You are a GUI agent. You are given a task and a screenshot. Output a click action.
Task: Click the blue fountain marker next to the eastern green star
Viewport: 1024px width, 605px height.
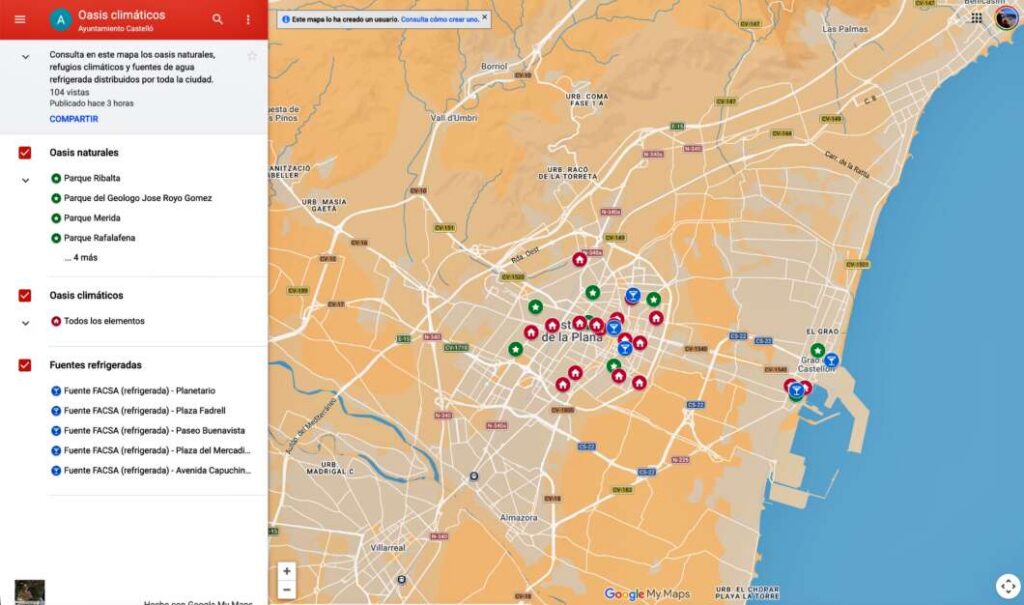point(632,295)
